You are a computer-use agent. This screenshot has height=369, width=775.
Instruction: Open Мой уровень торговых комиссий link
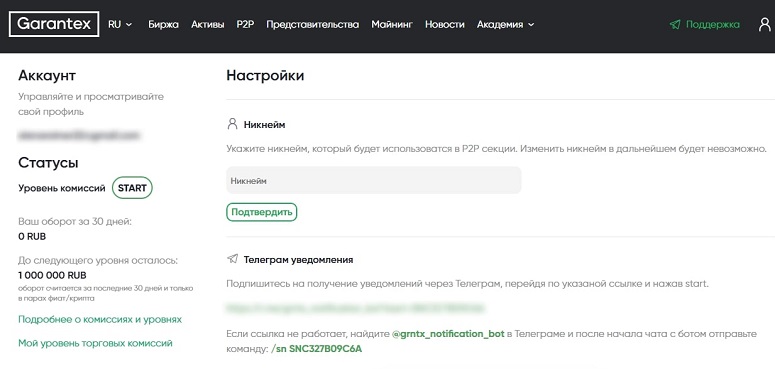pyautogui.click(x=95, y=343)
